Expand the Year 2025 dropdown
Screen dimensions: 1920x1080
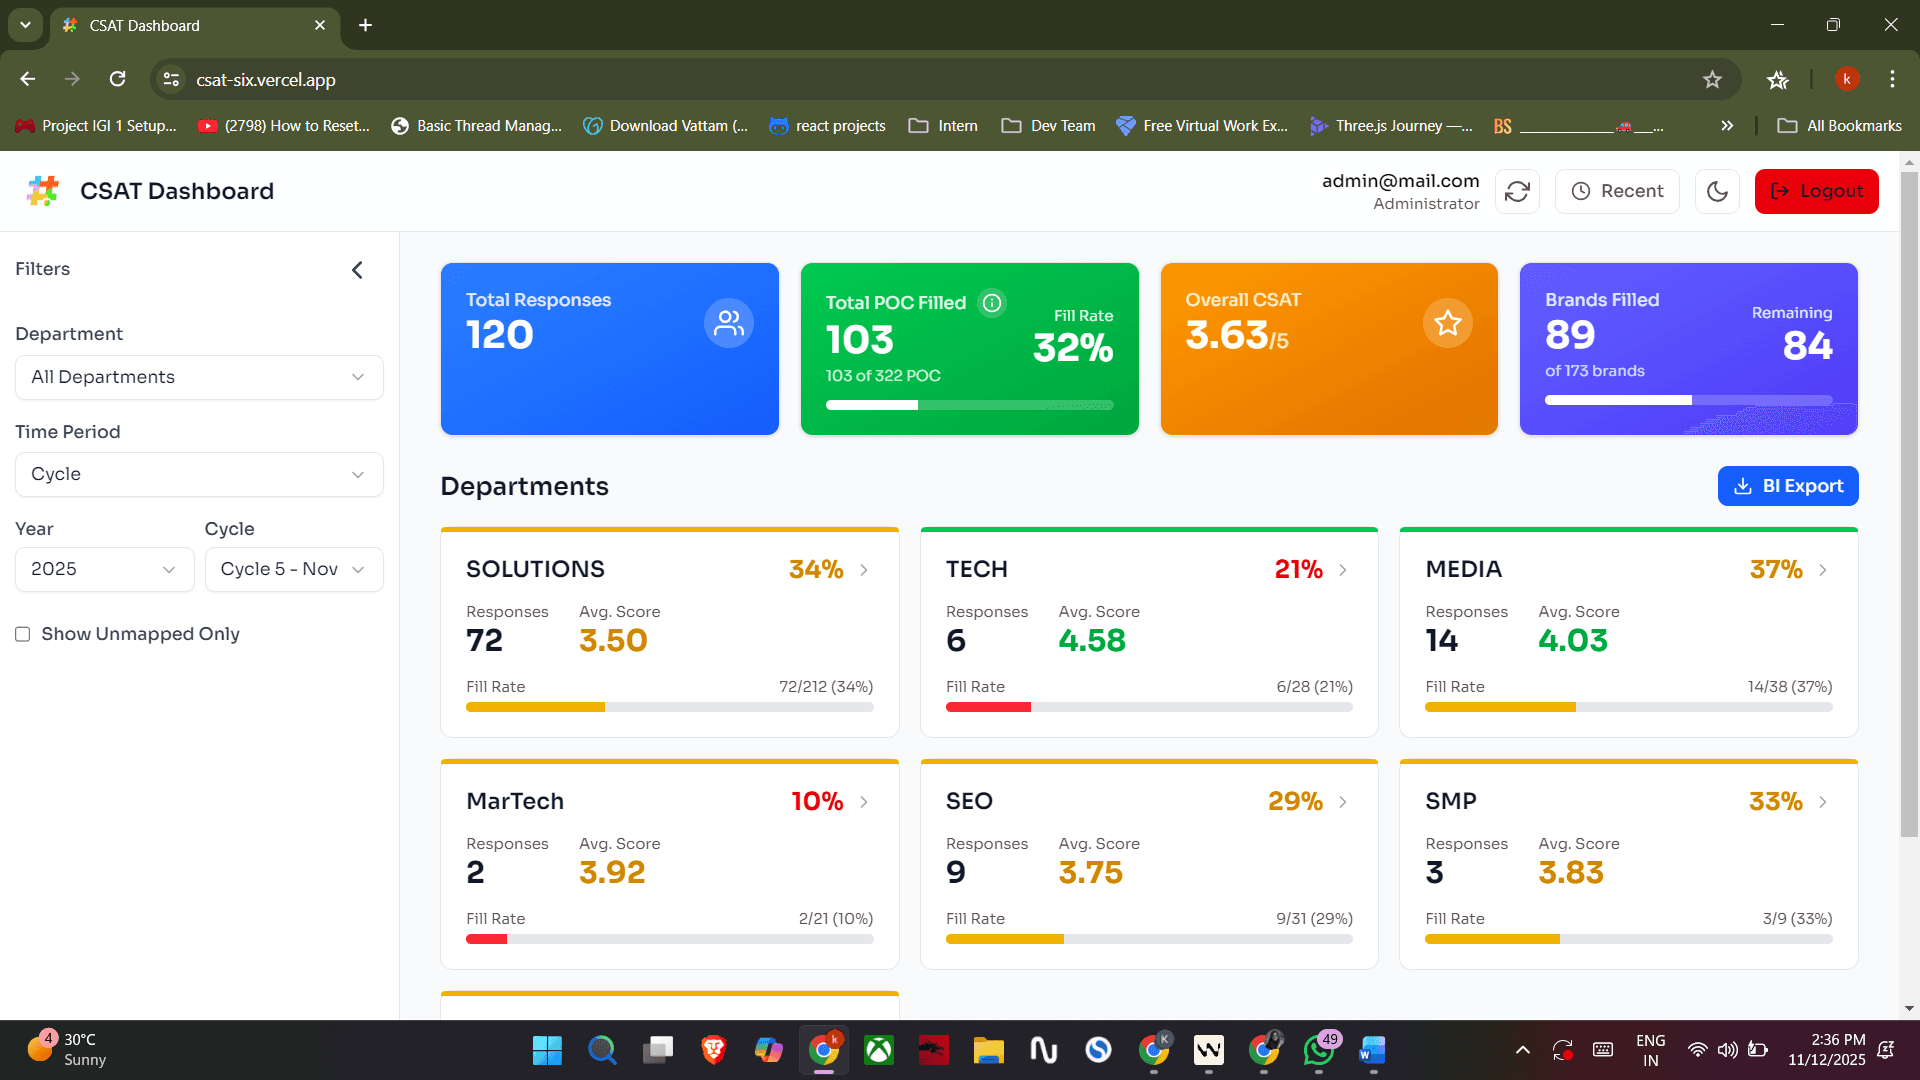coord(104,569)
